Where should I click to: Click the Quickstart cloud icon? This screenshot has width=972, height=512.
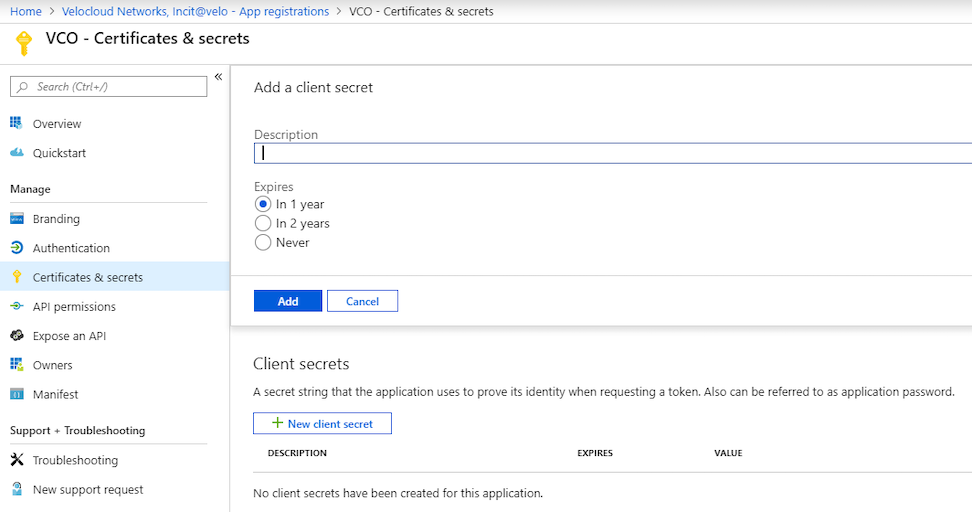coord(16,153)
